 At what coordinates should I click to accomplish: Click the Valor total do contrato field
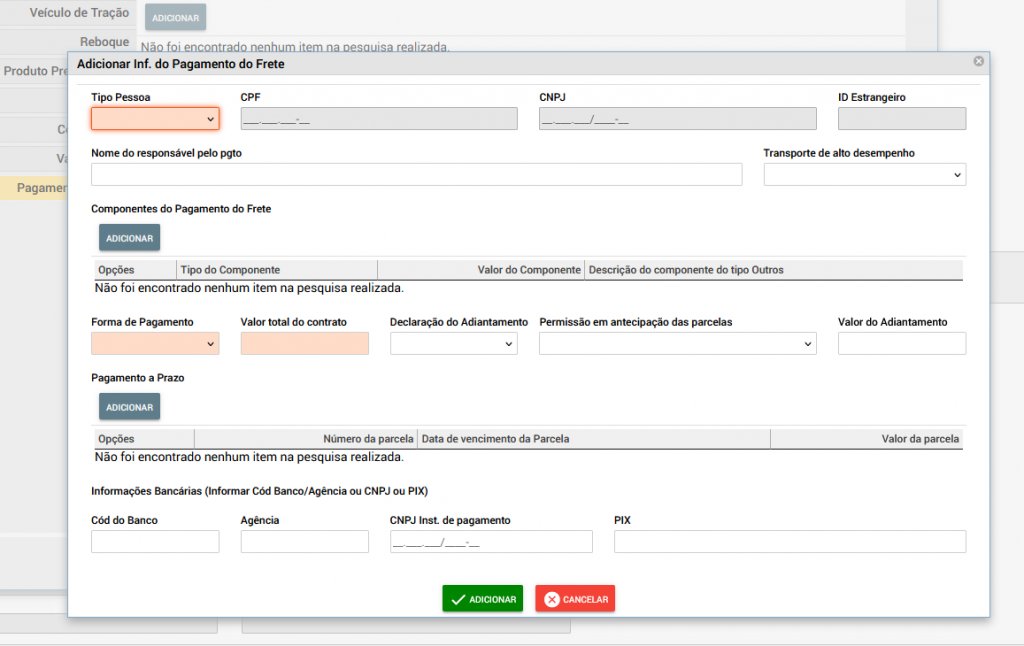tap(304, 344)
